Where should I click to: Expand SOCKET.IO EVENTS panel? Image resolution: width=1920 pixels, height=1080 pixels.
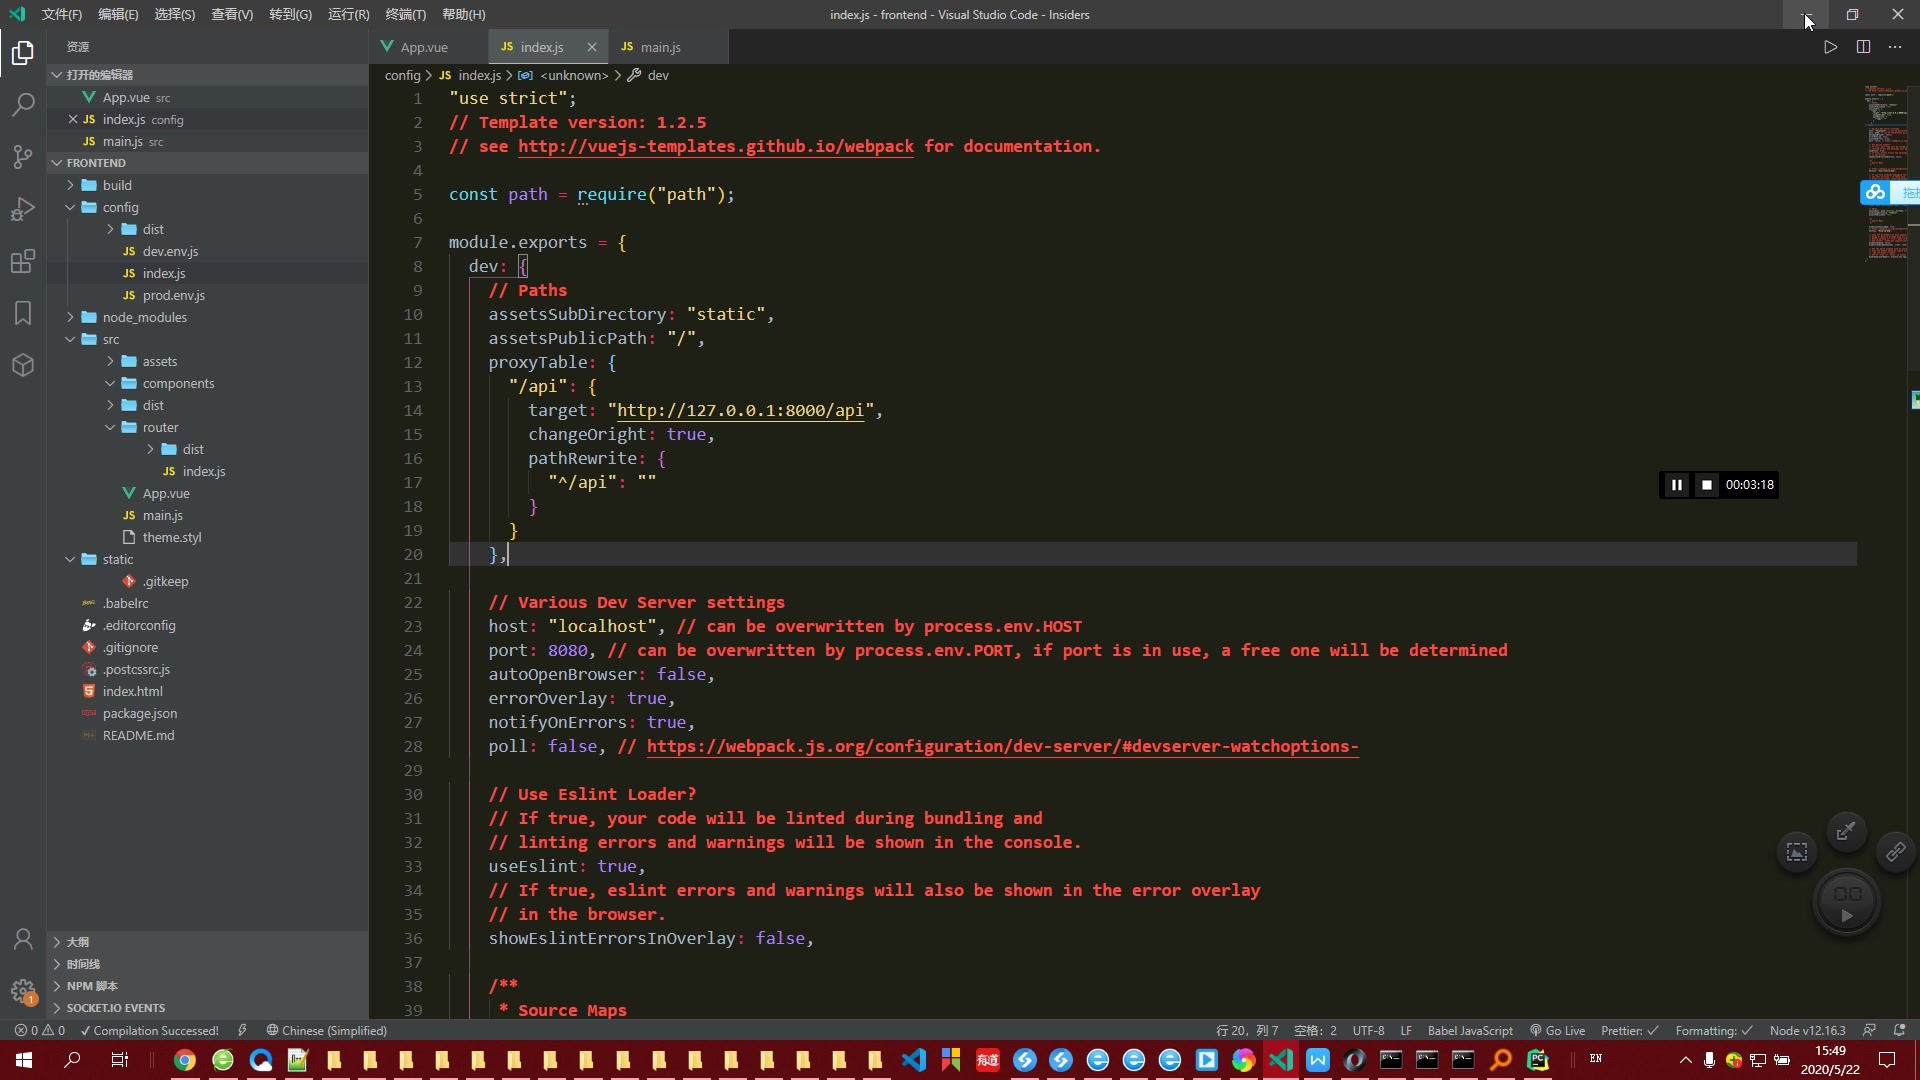click(208, 1008)
